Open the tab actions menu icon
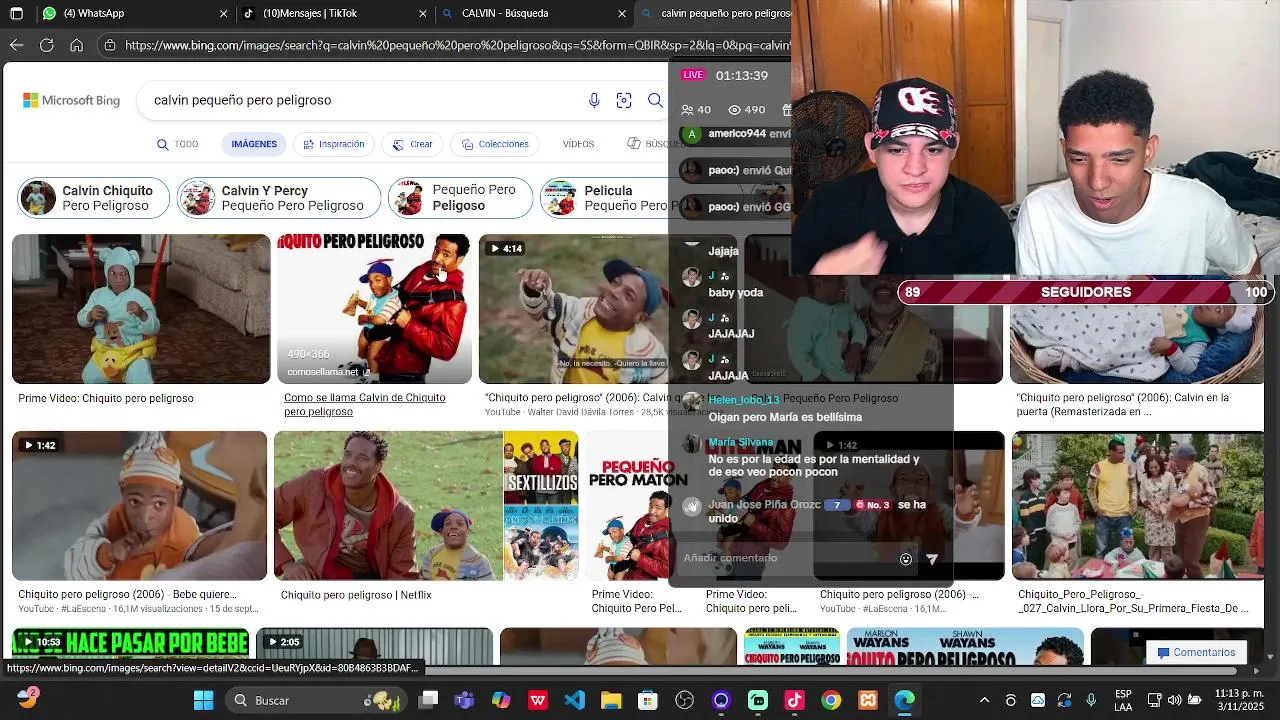The height and width of the screenshot is (720, 1280). [15, 14]
